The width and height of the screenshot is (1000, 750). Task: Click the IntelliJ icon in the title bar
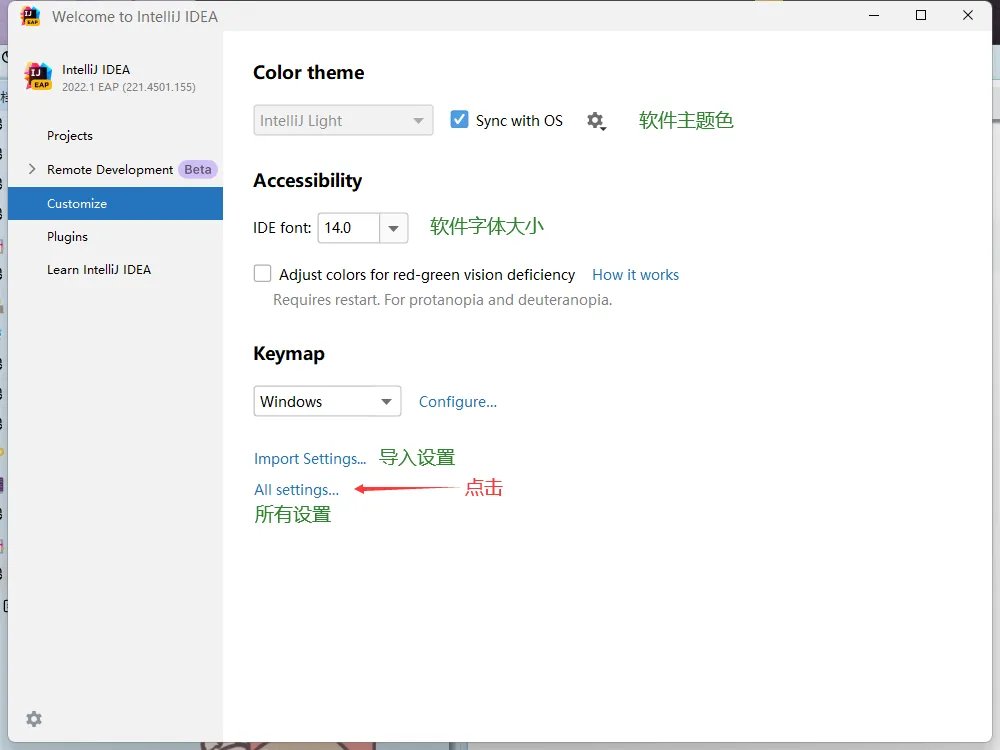(31, 16)
